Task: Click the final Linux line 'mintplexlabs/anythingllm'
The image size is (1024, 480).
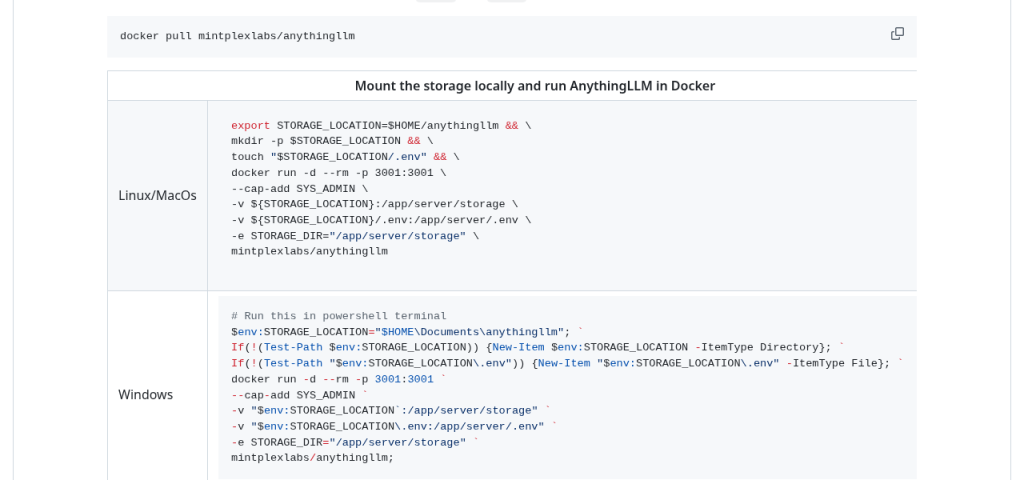Action: pos(310,251)
